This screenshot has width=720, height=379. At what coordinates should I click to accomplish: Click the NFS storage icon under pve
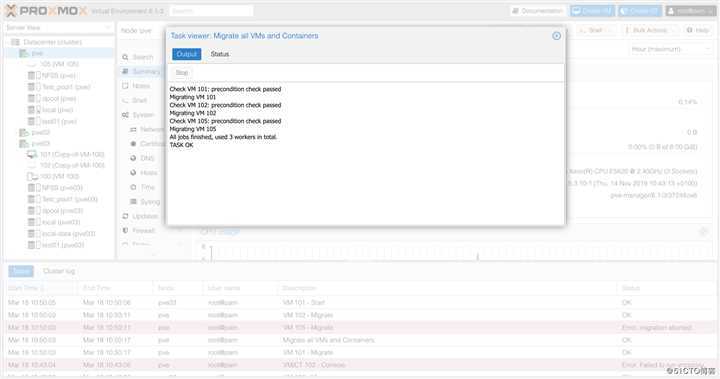(34, 75)
